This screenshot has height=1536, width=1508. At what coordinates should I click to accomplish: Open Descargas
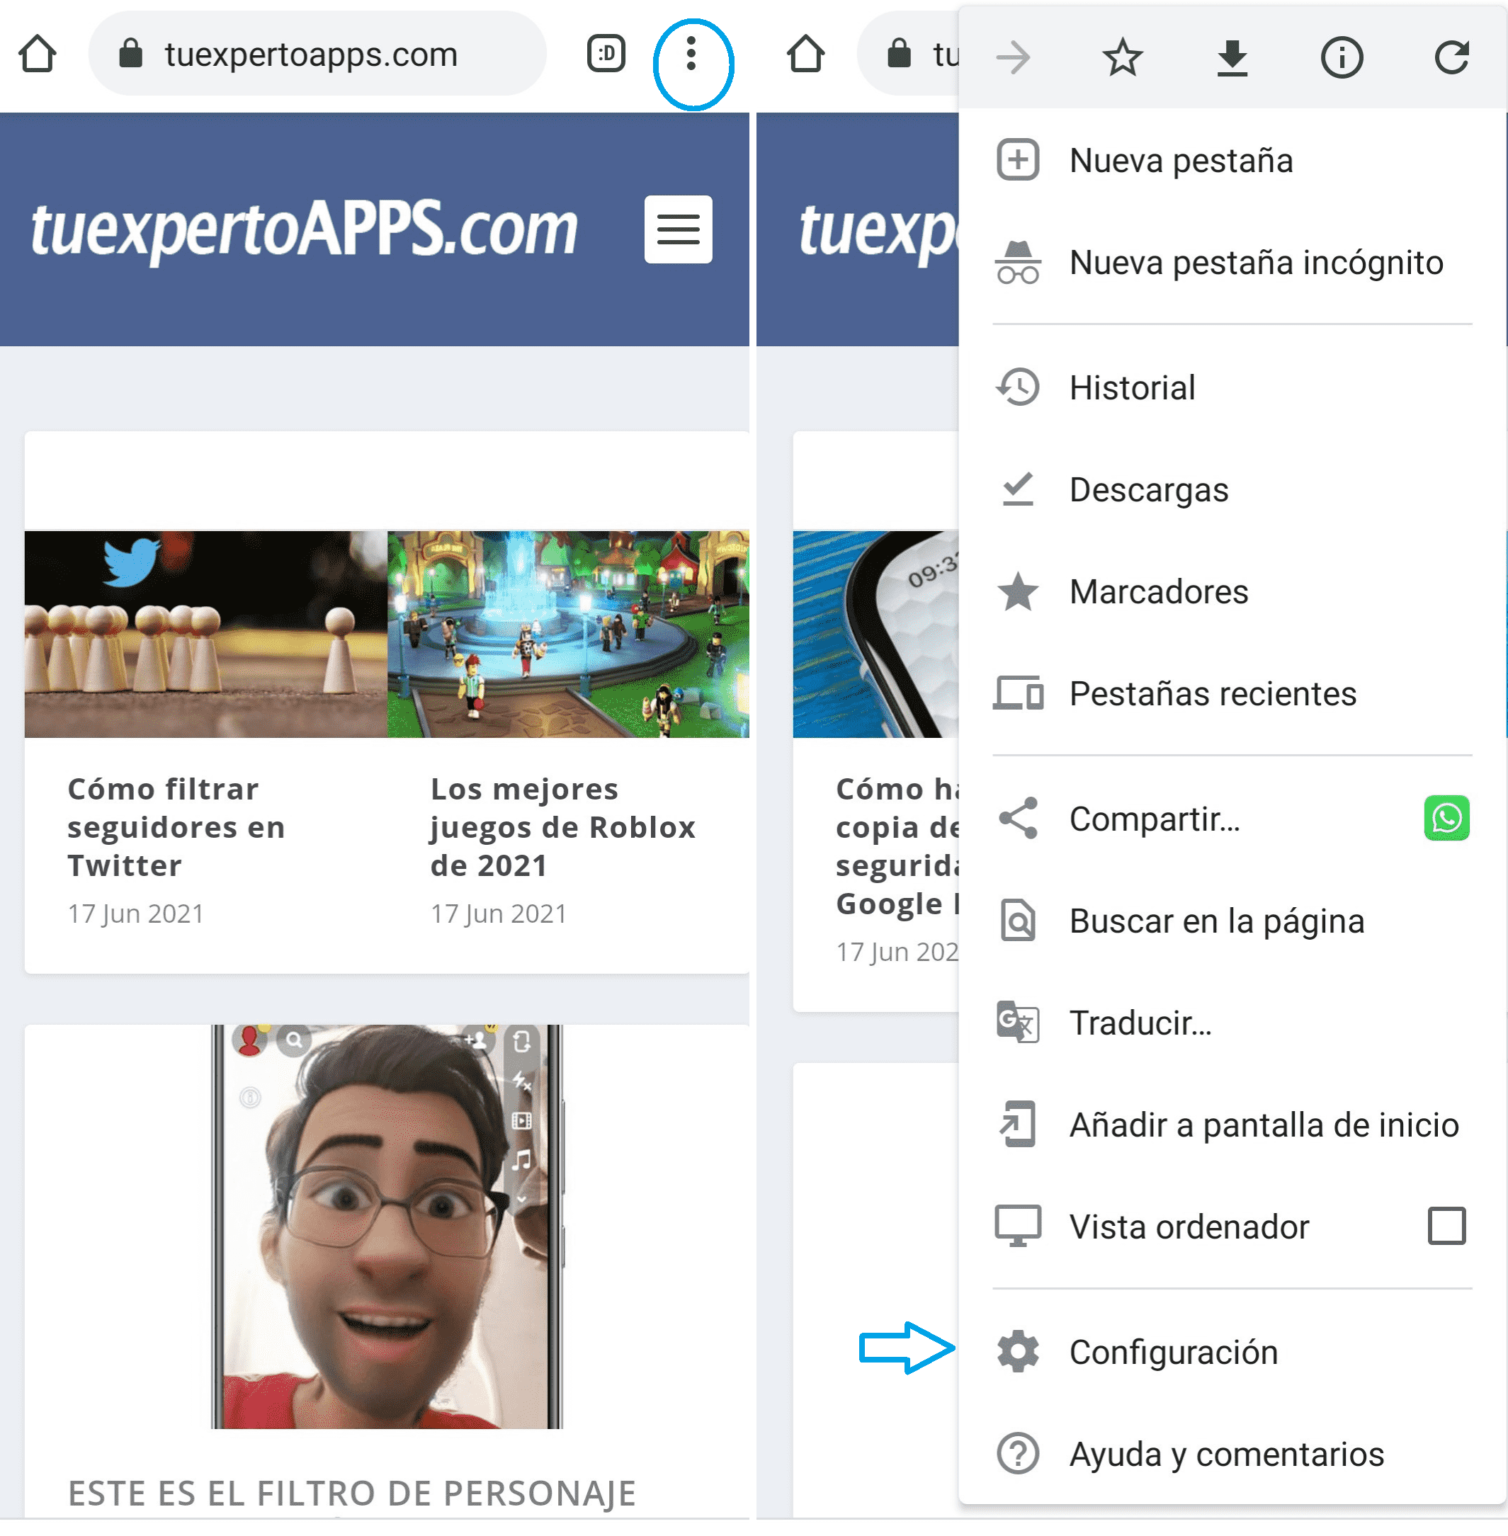click(1232, 490)
